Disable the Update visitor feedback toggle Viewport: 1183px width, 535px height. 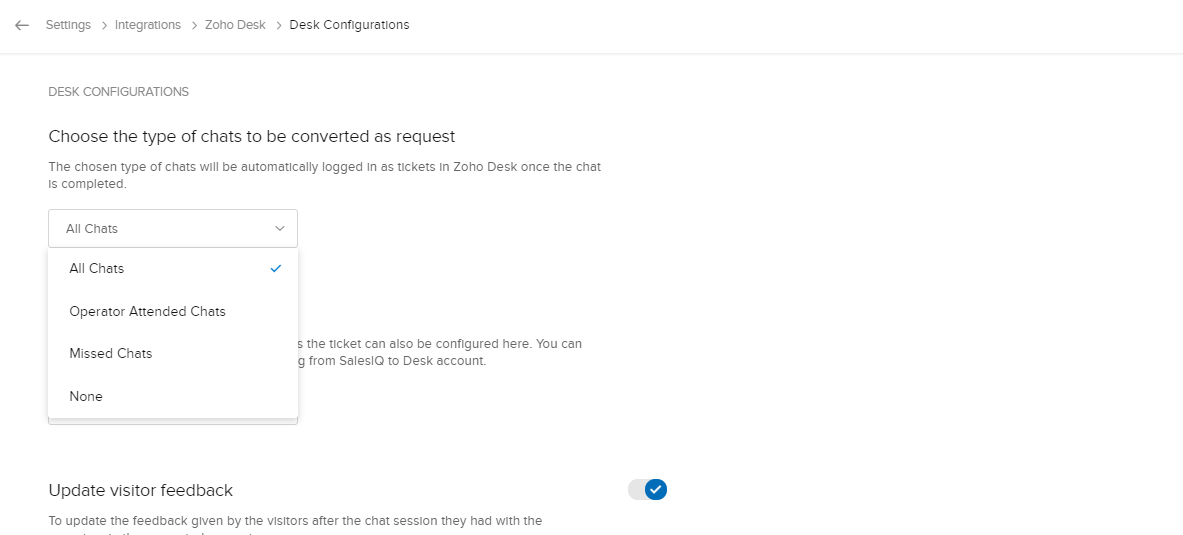(647, 489)
